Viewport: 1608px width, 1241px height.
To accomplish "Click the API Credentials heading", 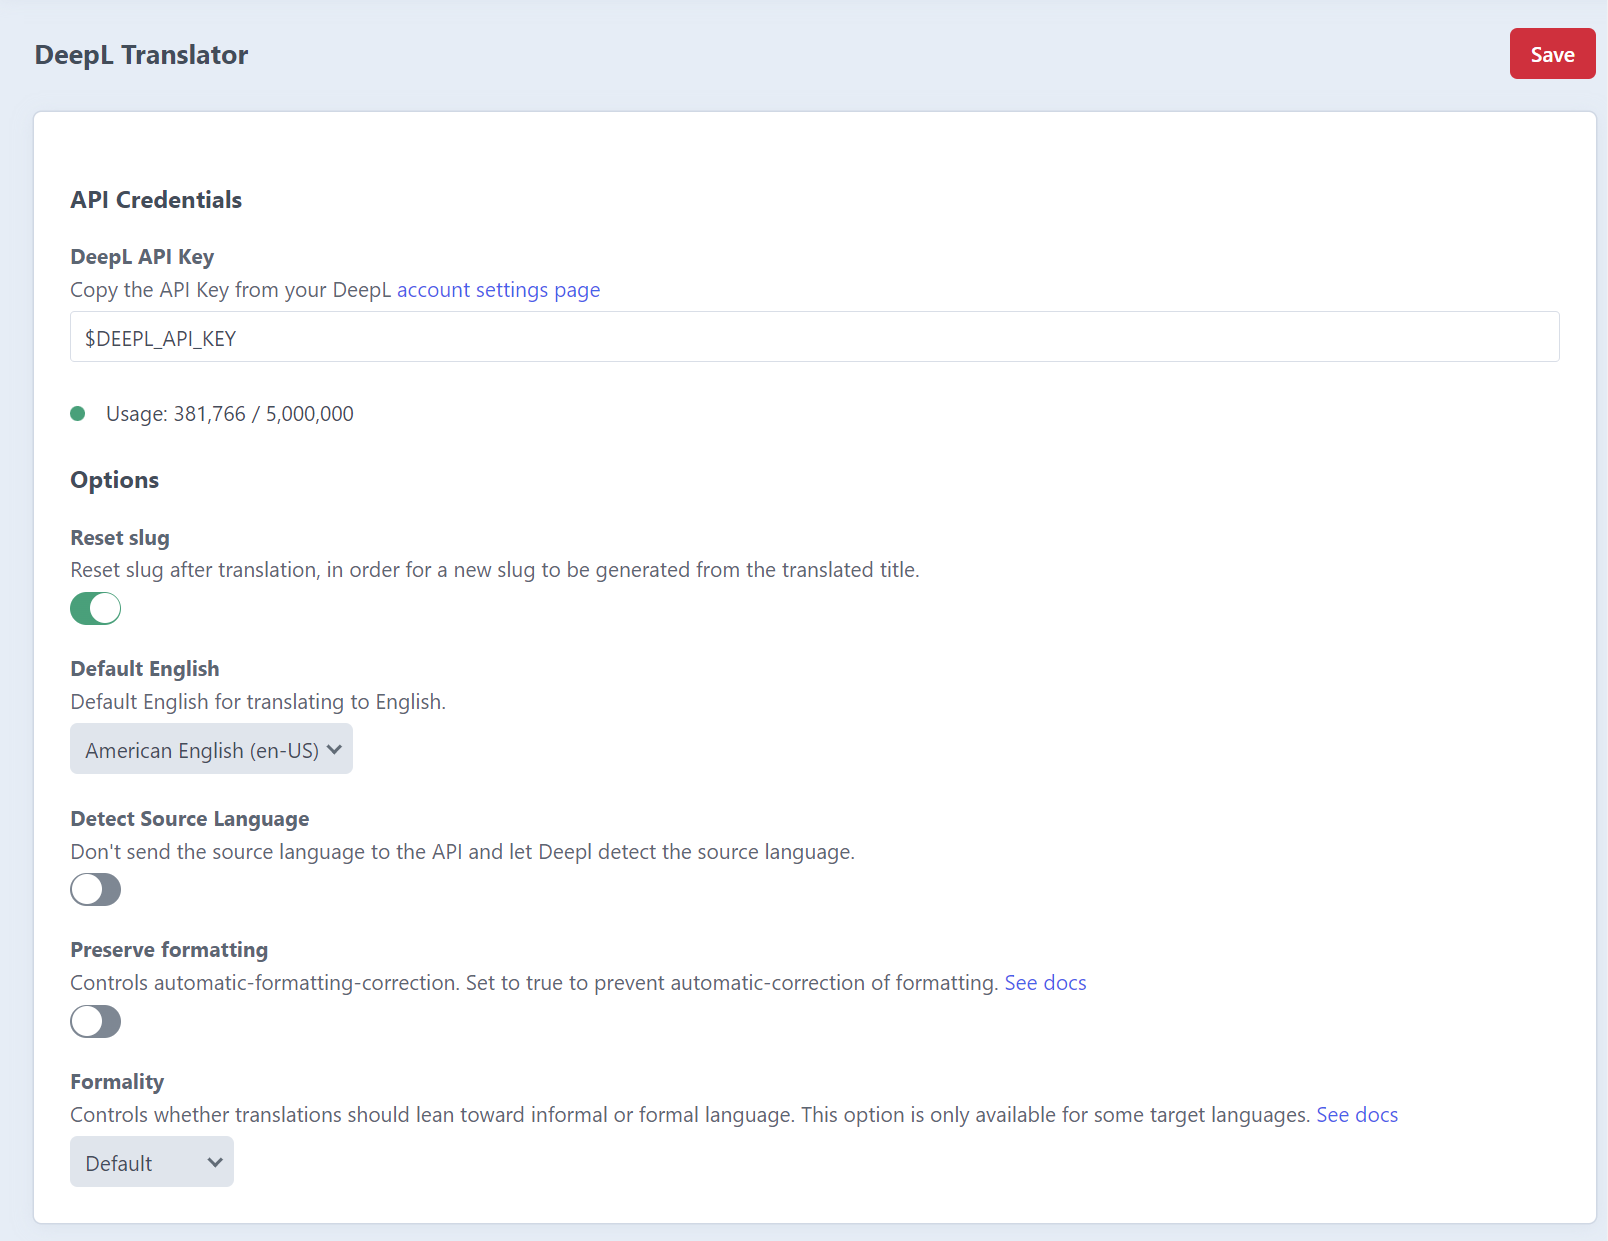I will click(156, 200).
